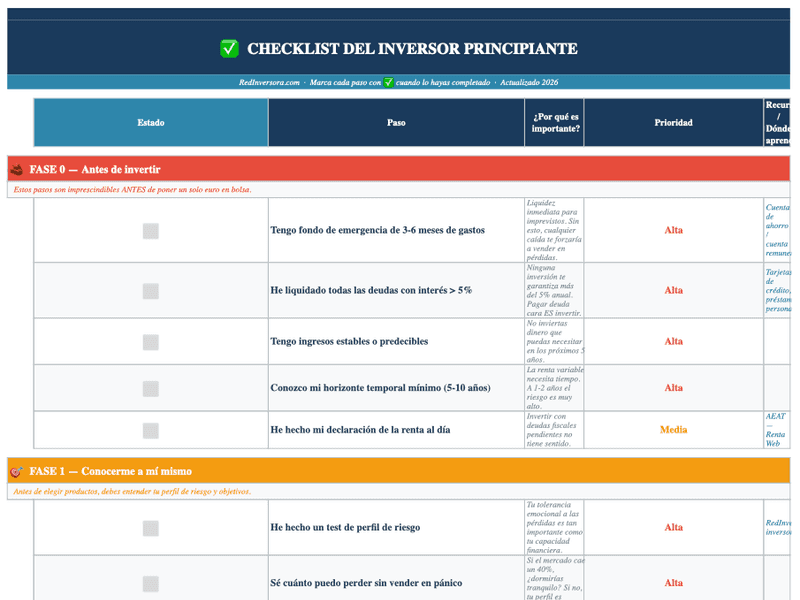Tick the checkbox for stable income step
Viewport: 800px width, 600px height.
click(x=151, y=342)
